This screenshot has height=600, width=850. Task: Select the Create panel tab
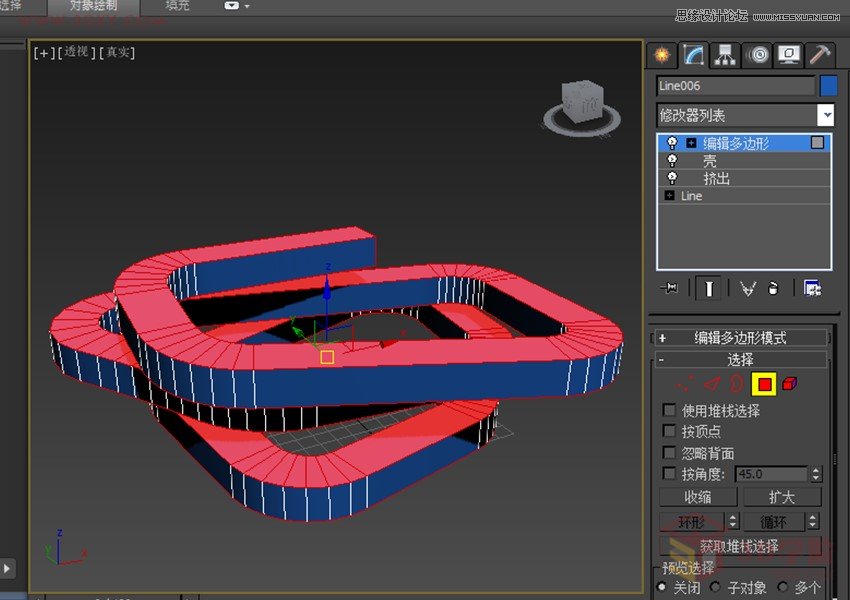663,55
